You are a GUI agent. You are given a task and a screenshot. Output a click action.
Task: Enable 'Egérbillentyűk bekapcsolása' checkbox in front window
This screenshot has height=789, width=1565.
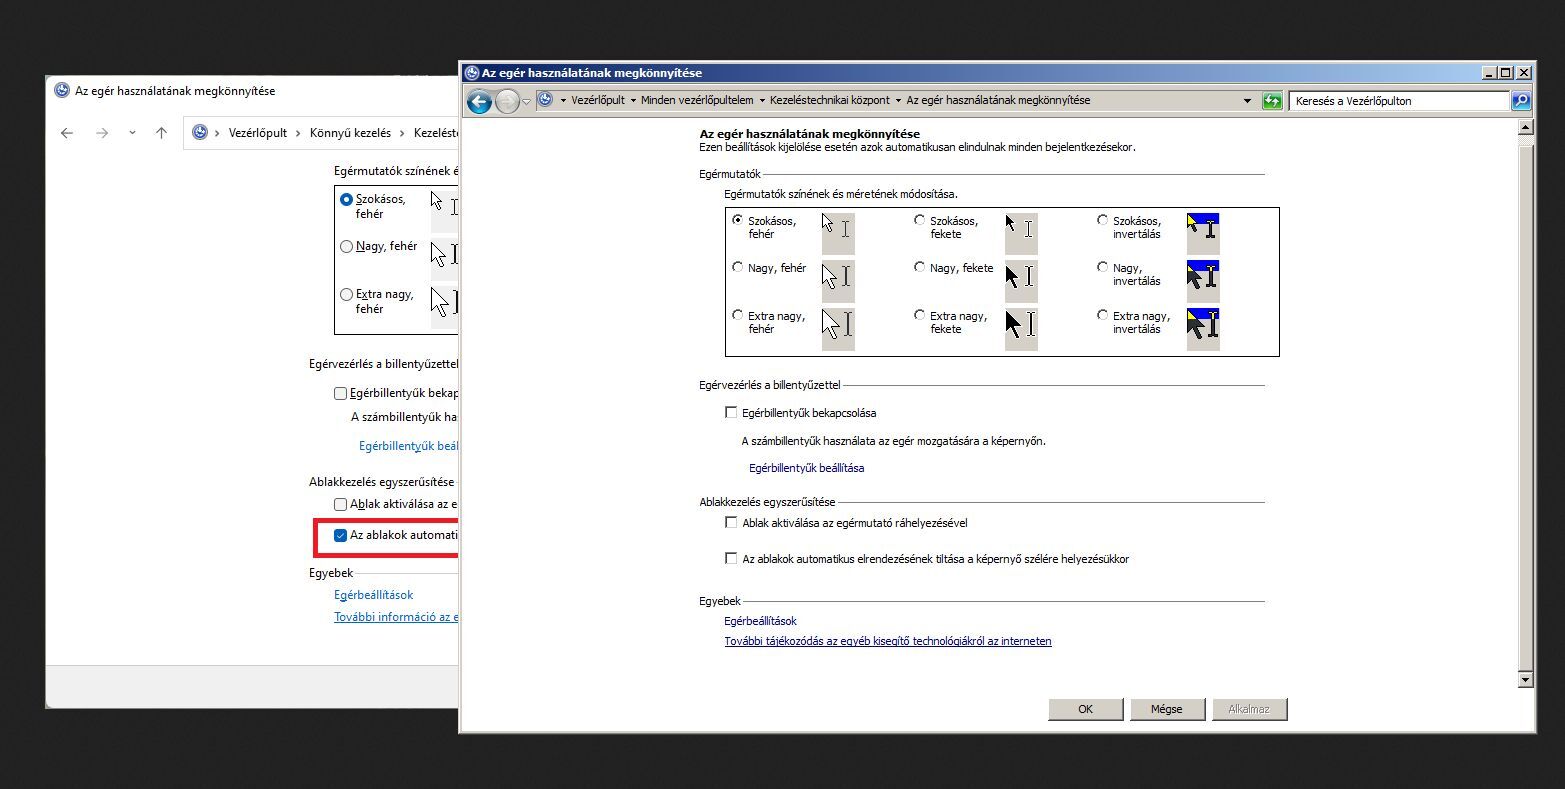pyautogui.click(x=731, y=412)
